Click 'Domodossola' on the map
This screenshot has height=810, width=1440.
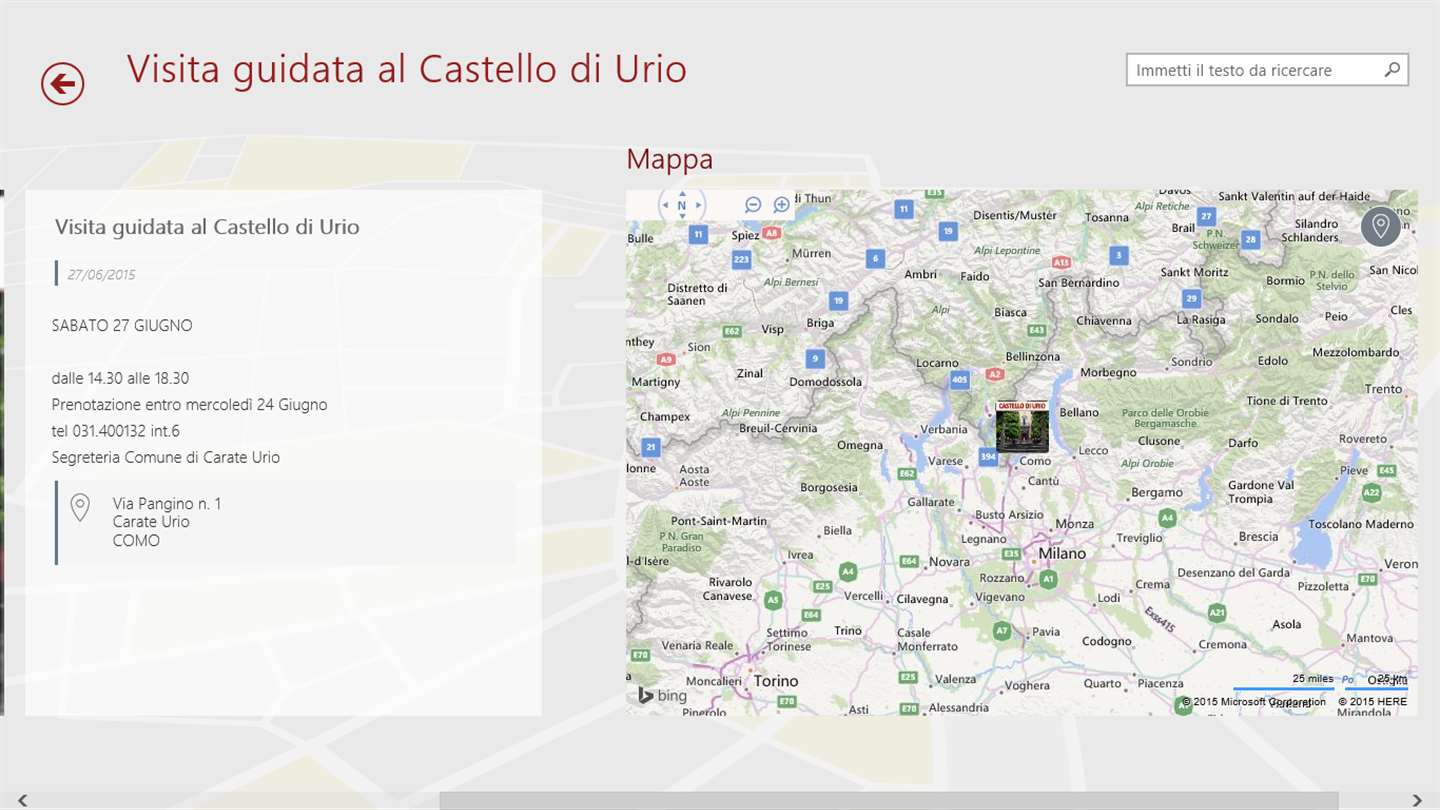click(x=825, y=382)
